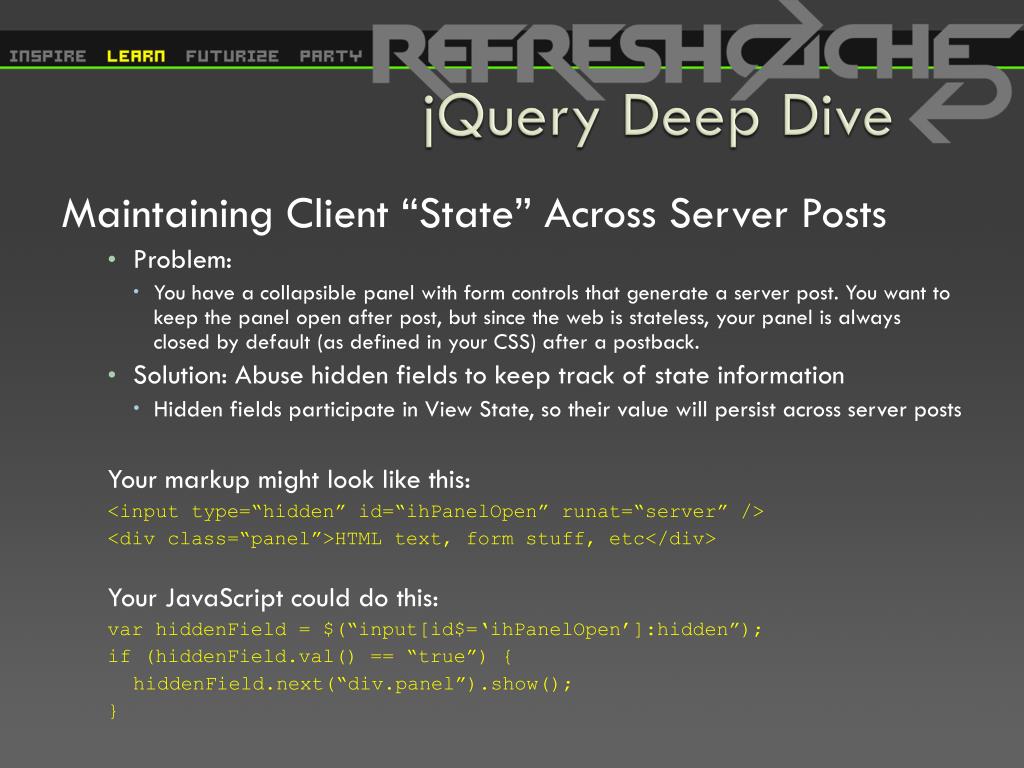Click the '<input type="hidden"' code line
This screenshot has width=1024, height=768.
coord(436,511)
